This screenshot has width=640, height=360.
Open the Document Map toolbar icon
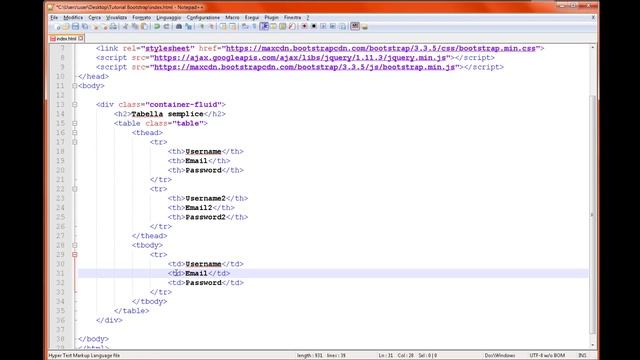tap(282, 27)
